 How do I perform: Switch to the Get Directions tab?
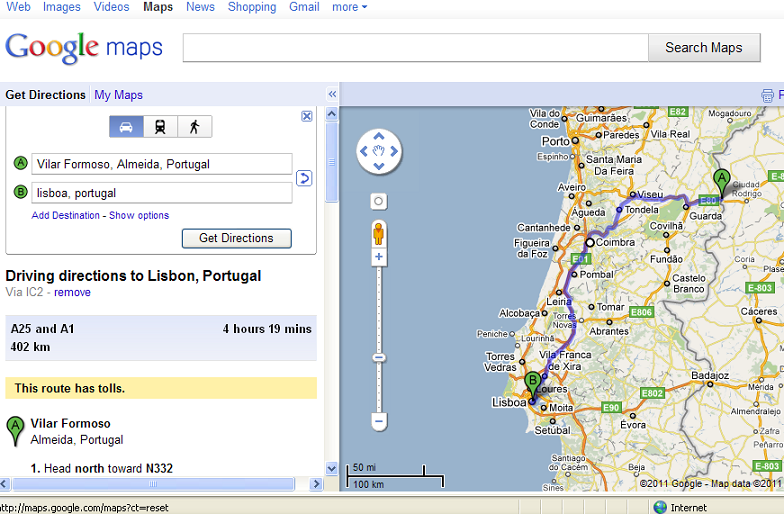point(46,94)
